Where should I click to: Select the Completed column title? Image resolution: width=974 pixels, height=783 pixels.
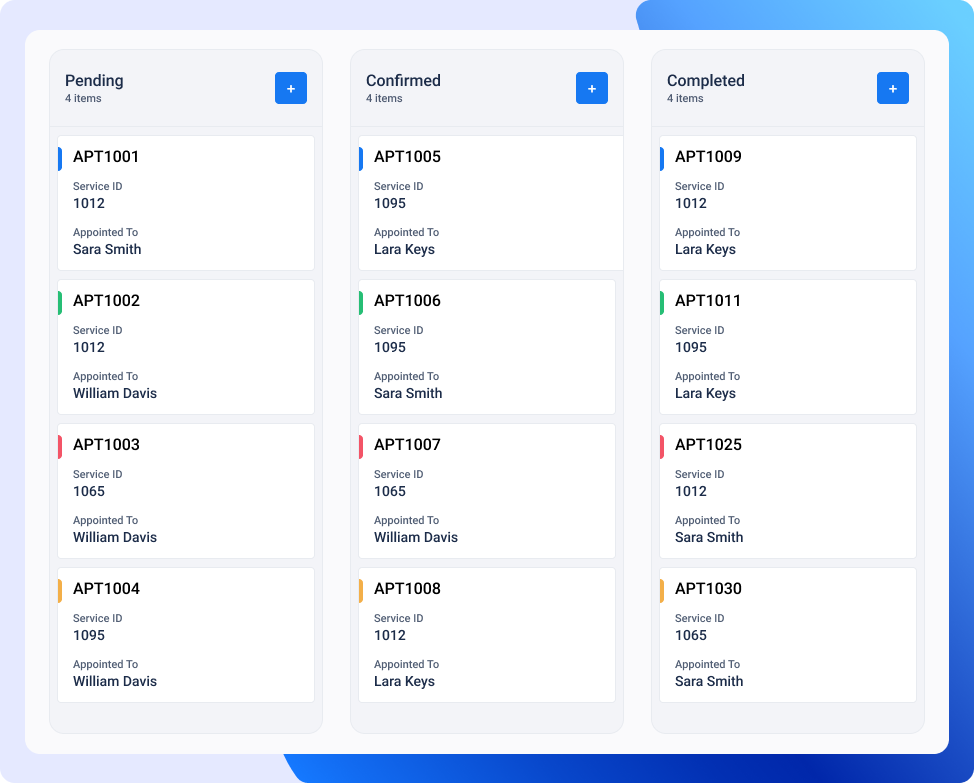click(706, 81)
